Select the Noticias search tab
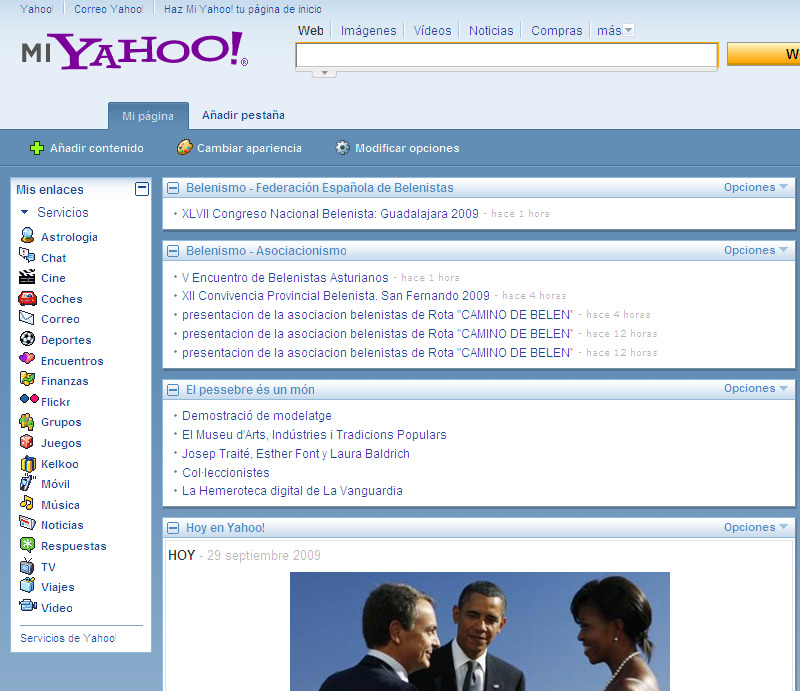This screenshot has height=691, width=800. (491, 31)
